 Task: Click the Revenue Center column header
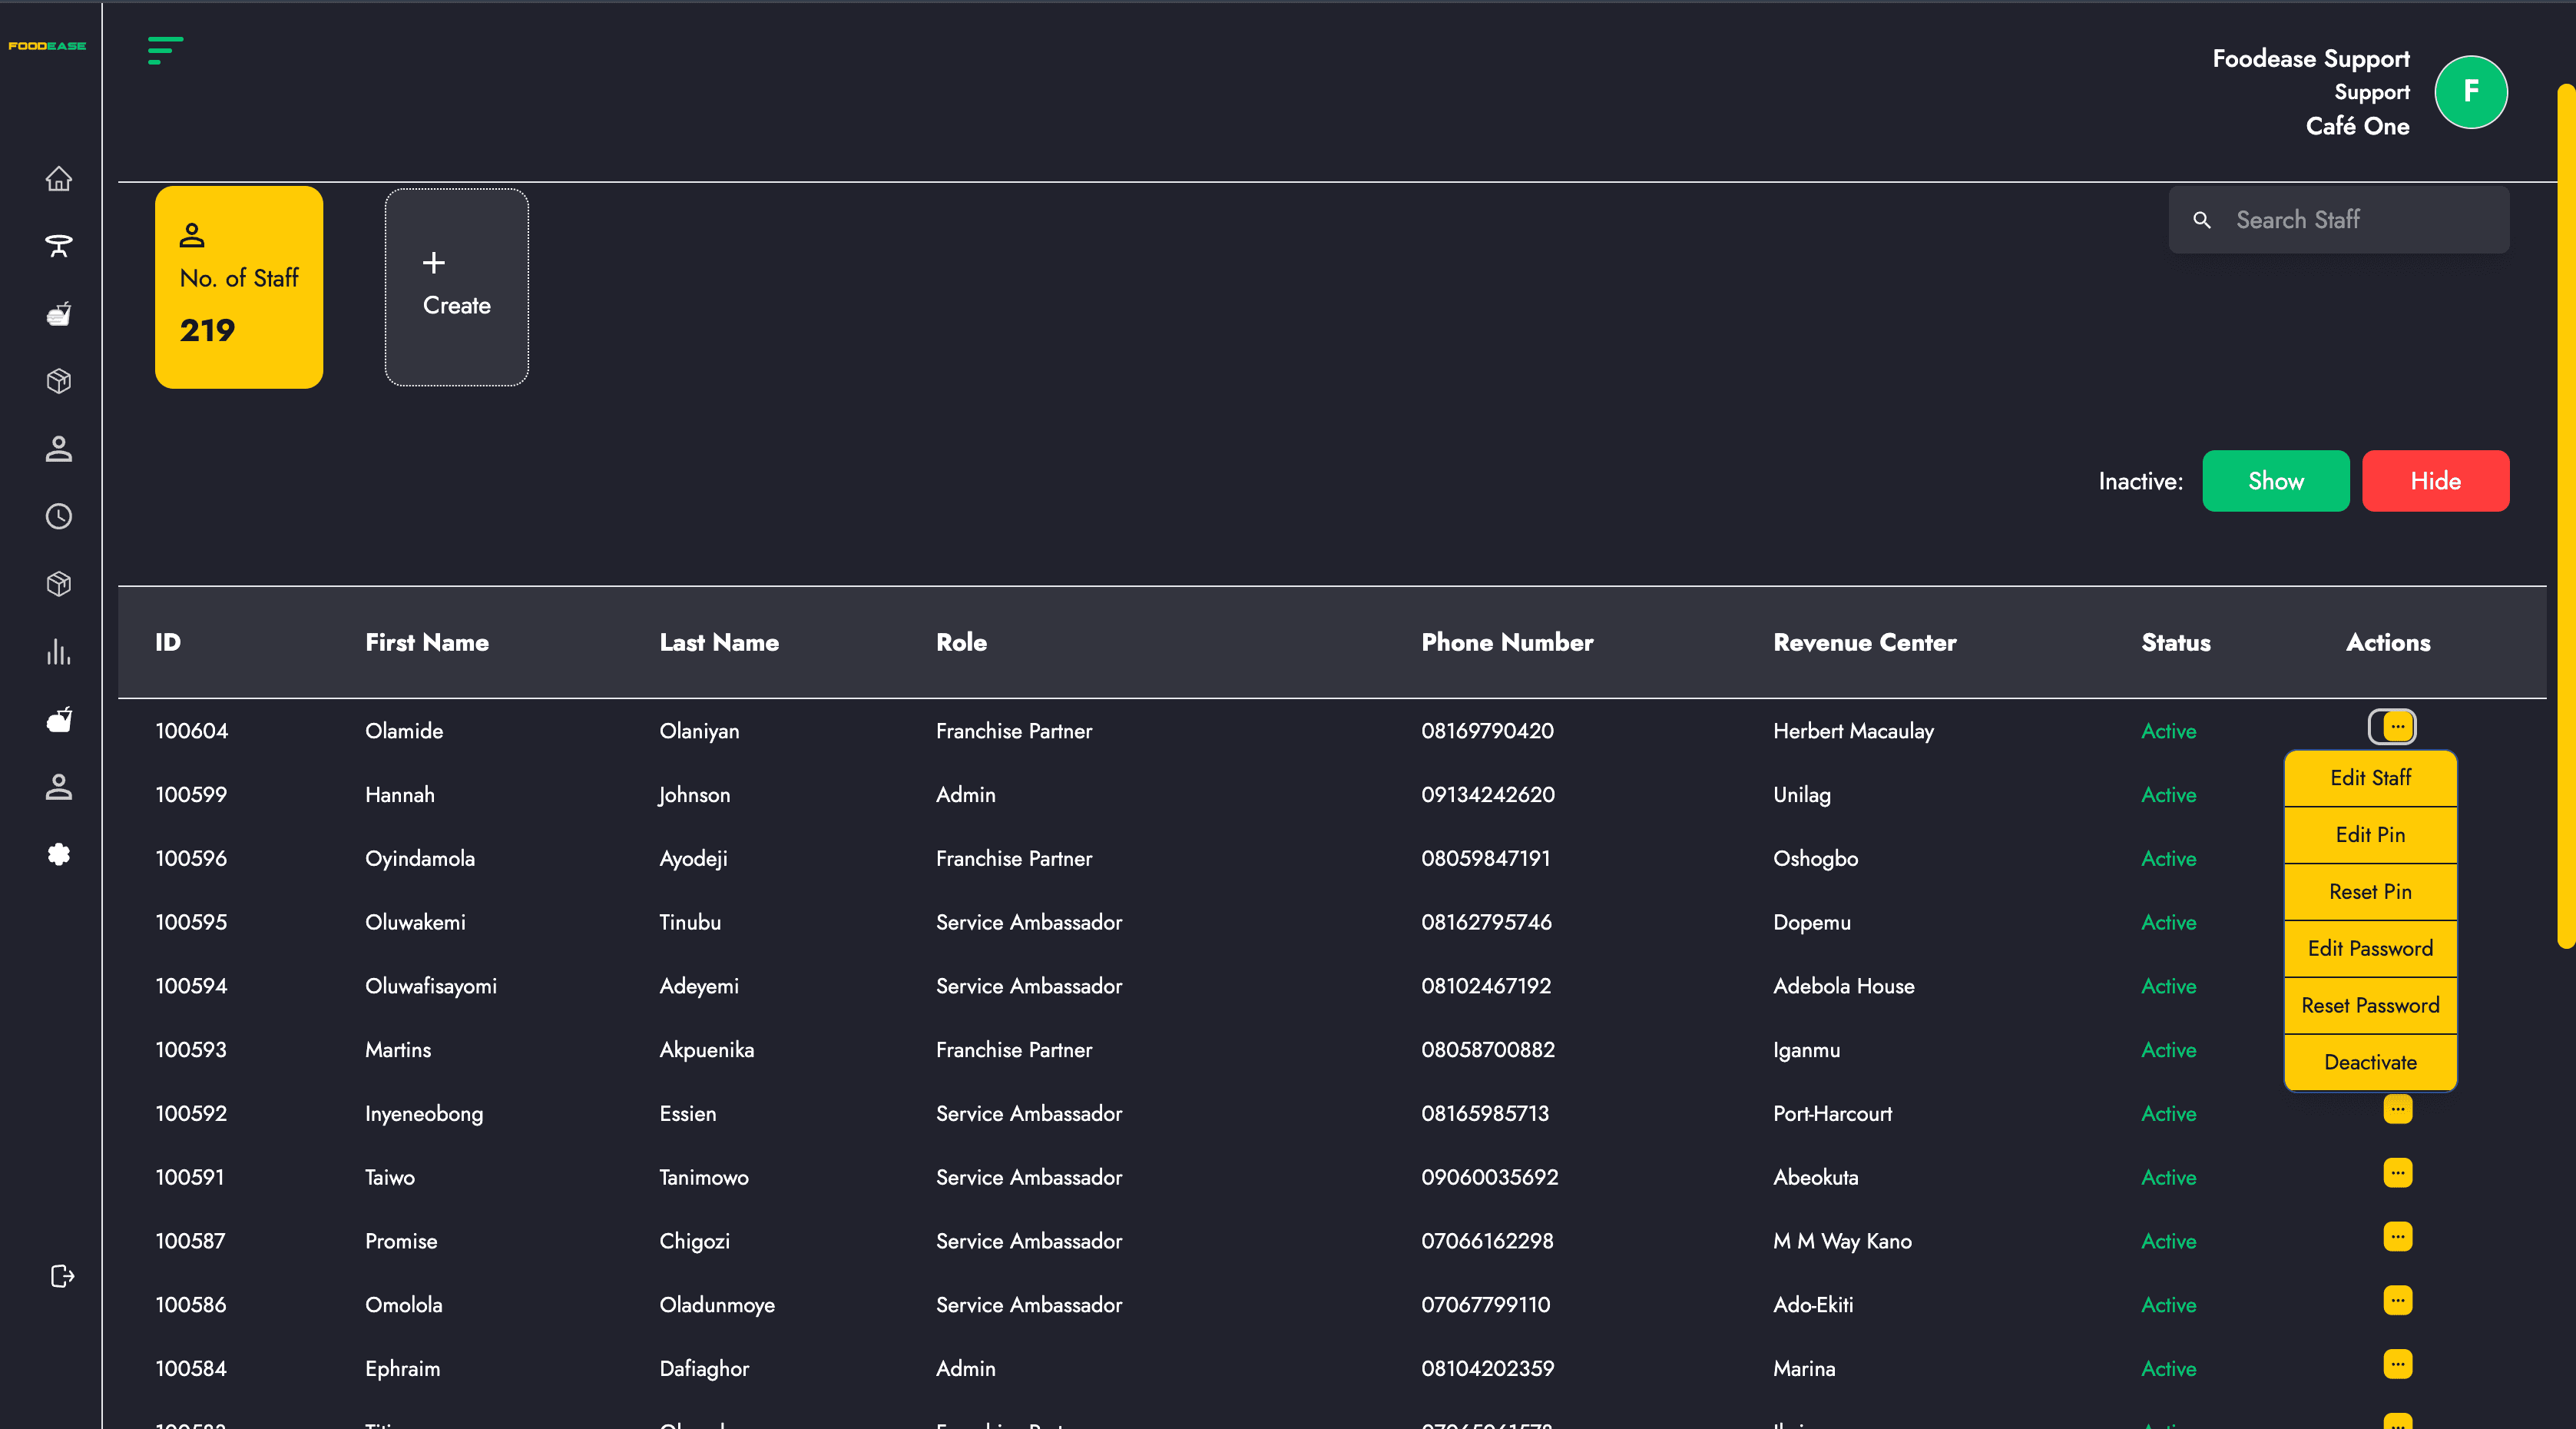click(1865, 643)
